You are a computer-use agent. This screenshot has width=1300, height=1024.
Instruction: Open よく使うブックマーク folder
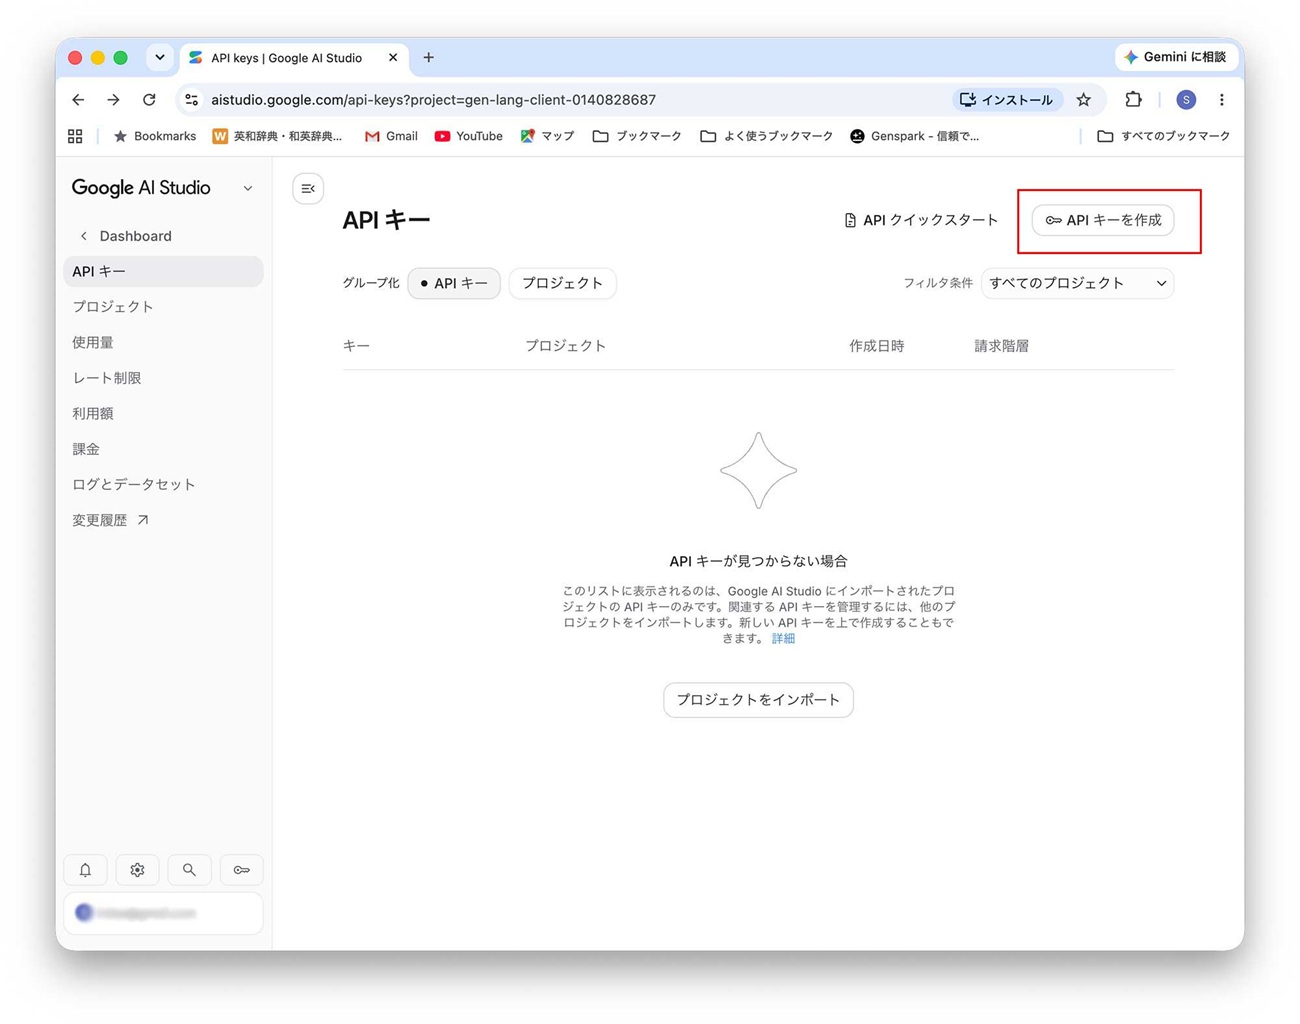pyautogui.click(x=766, y=136)
